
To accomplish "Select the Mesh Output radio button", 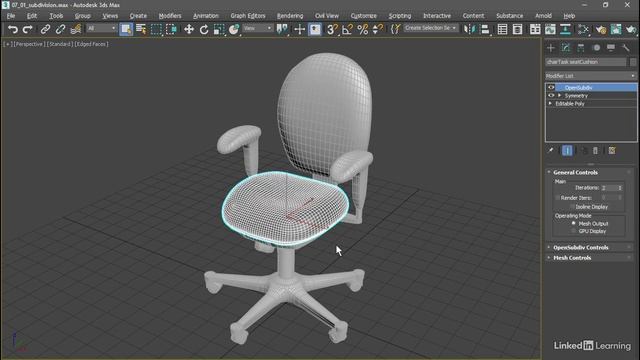I will [x=573, y=224].
